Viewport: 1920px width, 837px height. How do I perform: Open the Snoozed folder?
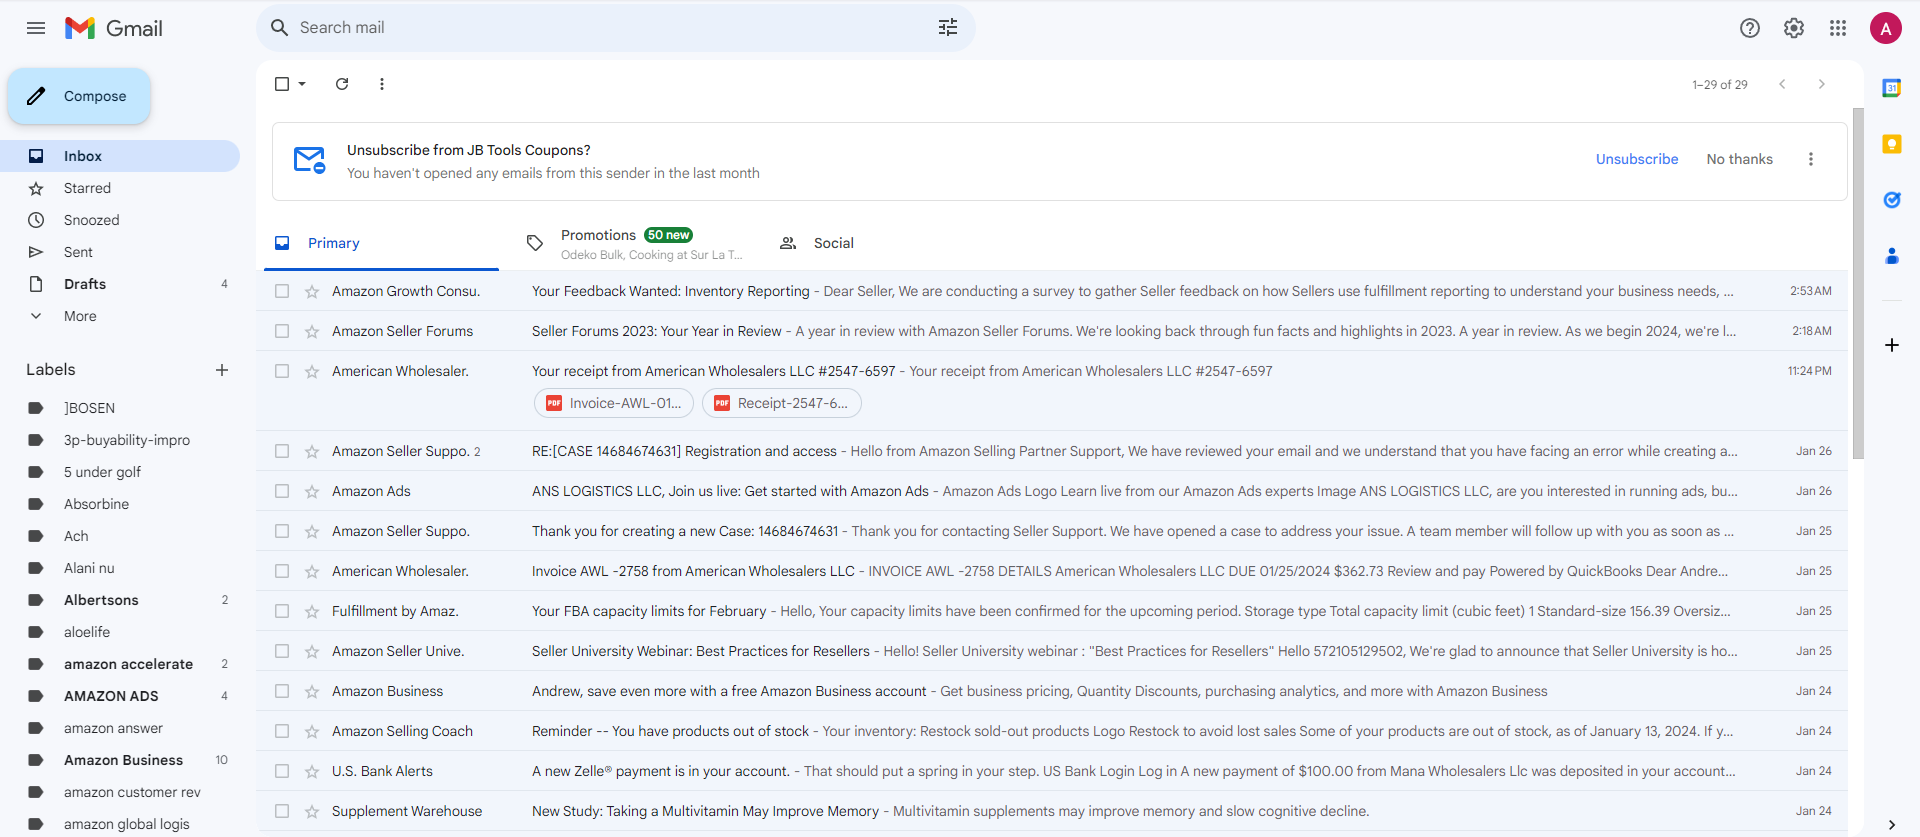120,220
